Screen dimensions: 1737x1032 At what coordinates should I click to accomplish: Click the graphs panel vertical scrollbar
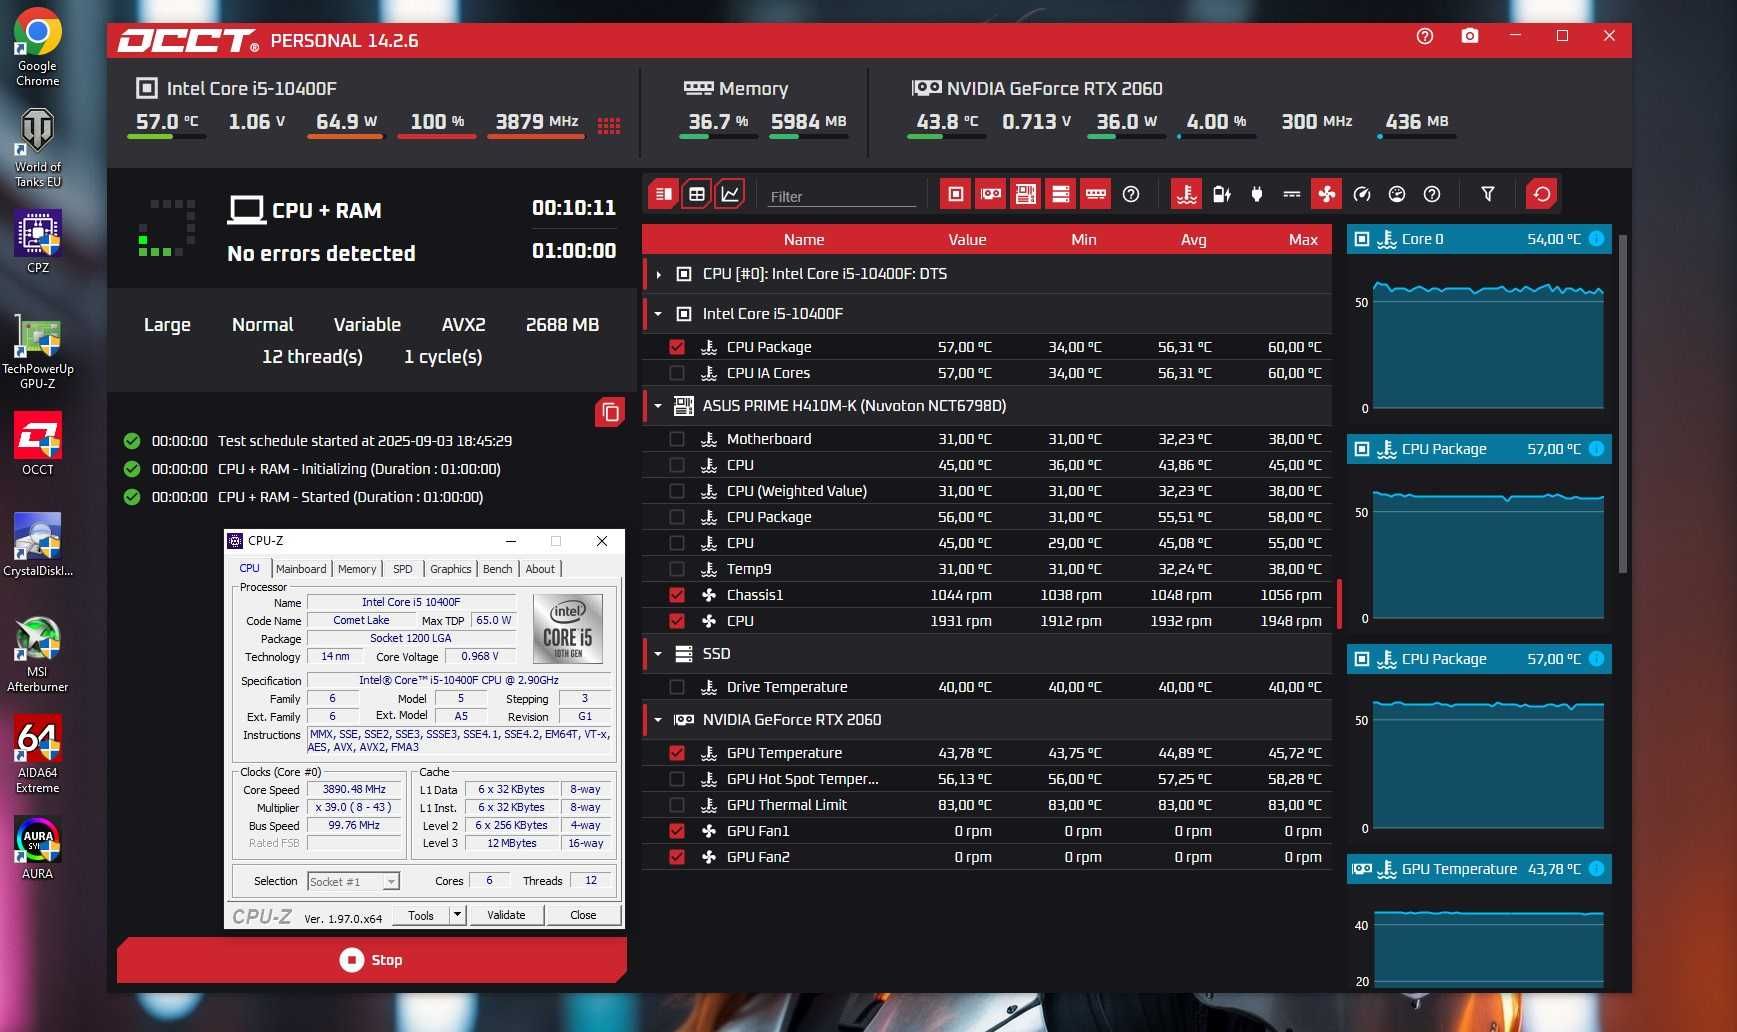click(x=1622, y=404)
